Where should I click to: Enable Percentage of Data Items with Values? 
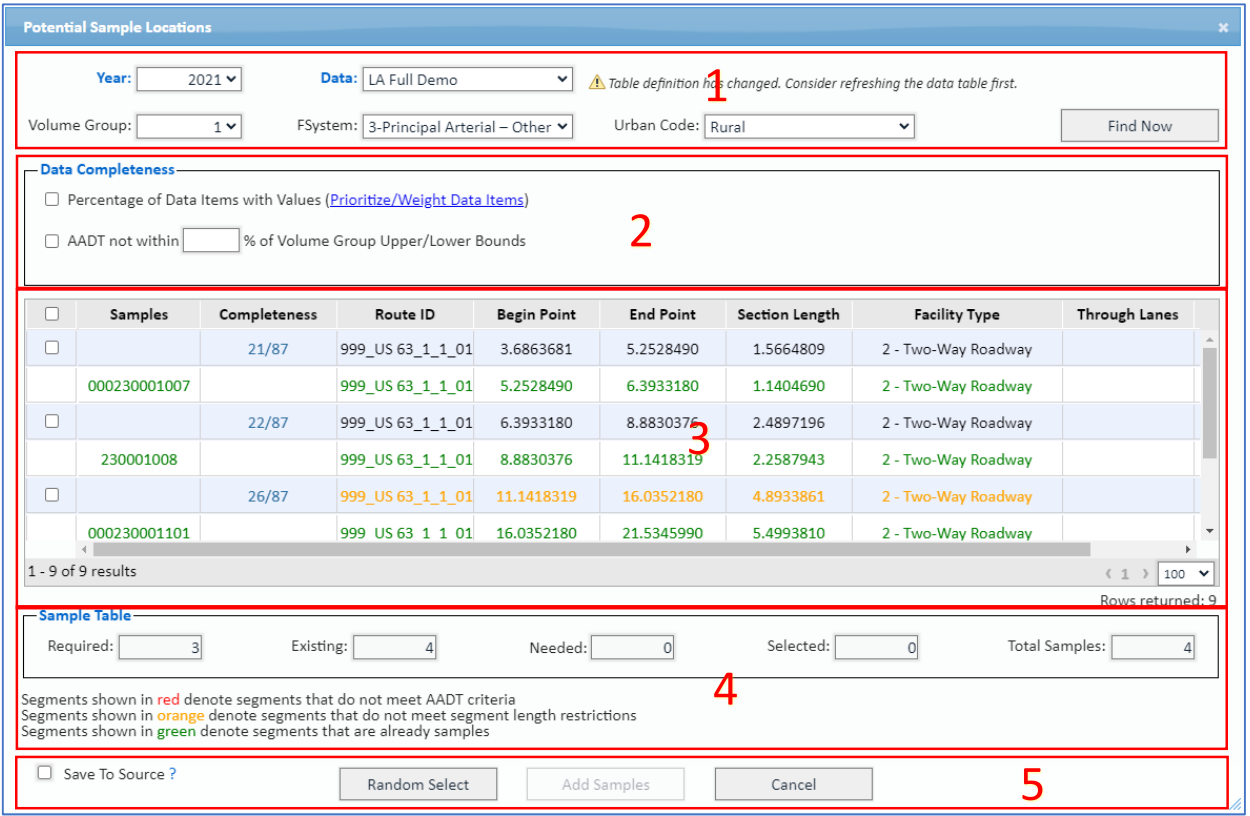pyautogui.click(x=52, y=200)
